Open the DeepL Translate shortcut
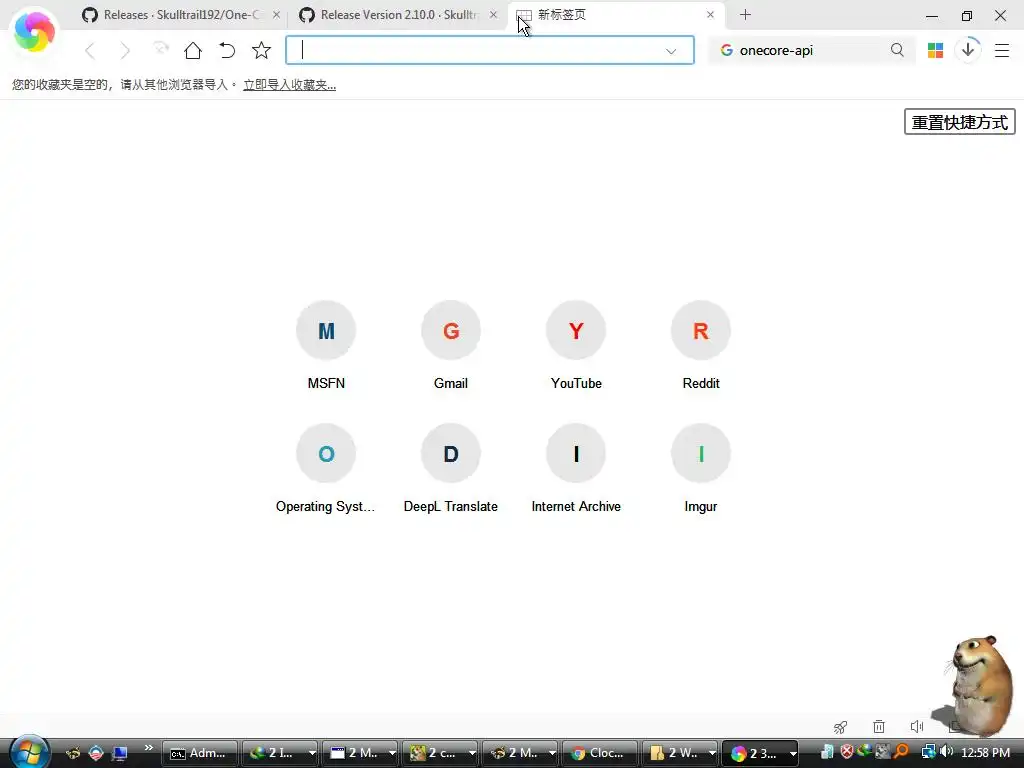This screenshot has height=768, width=1024. point(451,469)
